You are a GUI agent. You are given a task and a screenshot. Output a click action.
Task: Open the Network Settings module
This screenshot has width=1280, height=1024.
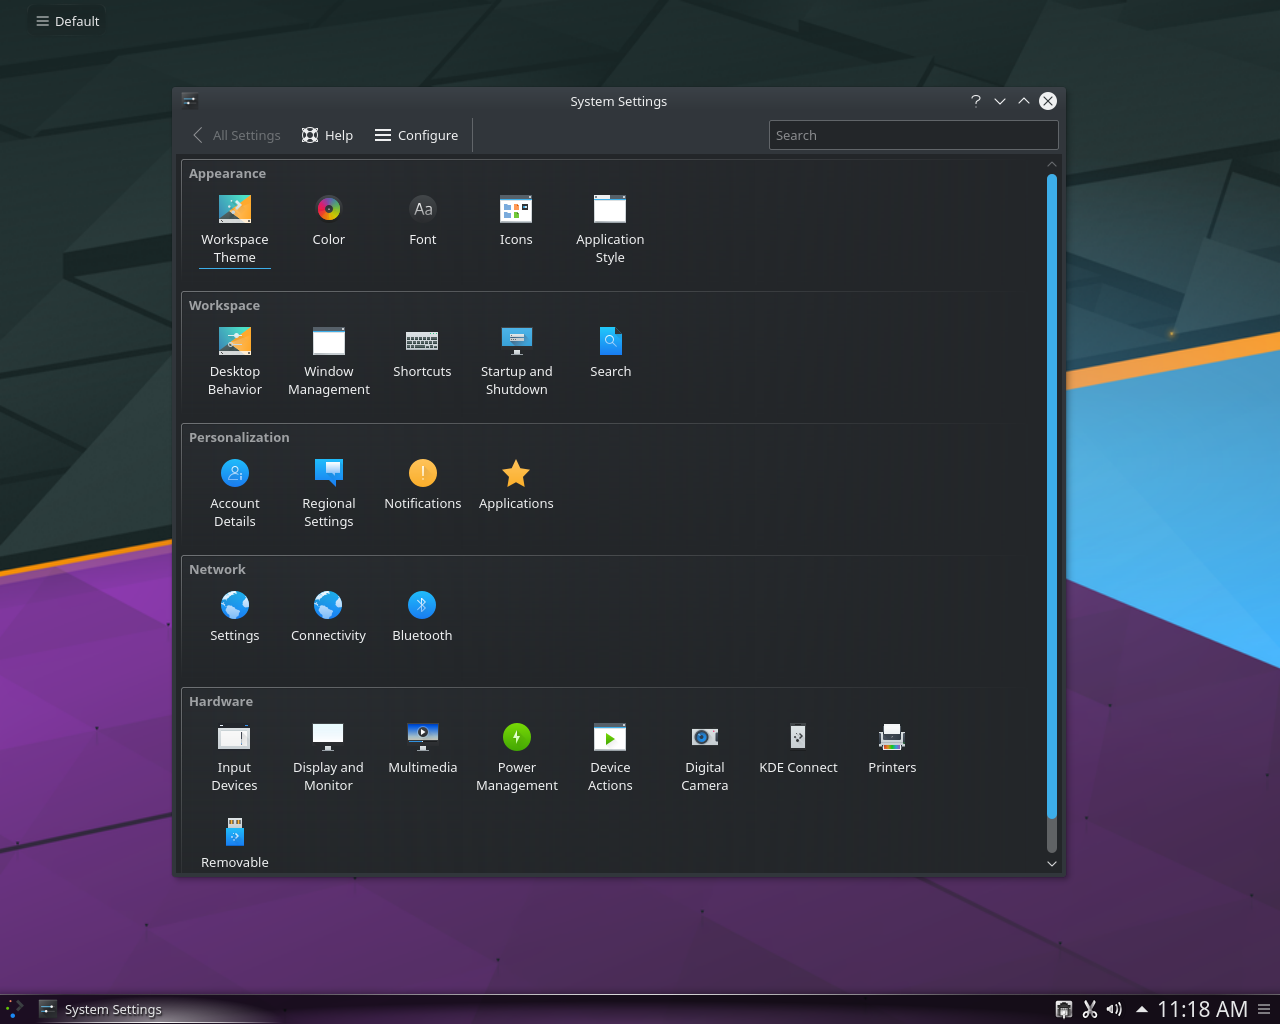235,617
